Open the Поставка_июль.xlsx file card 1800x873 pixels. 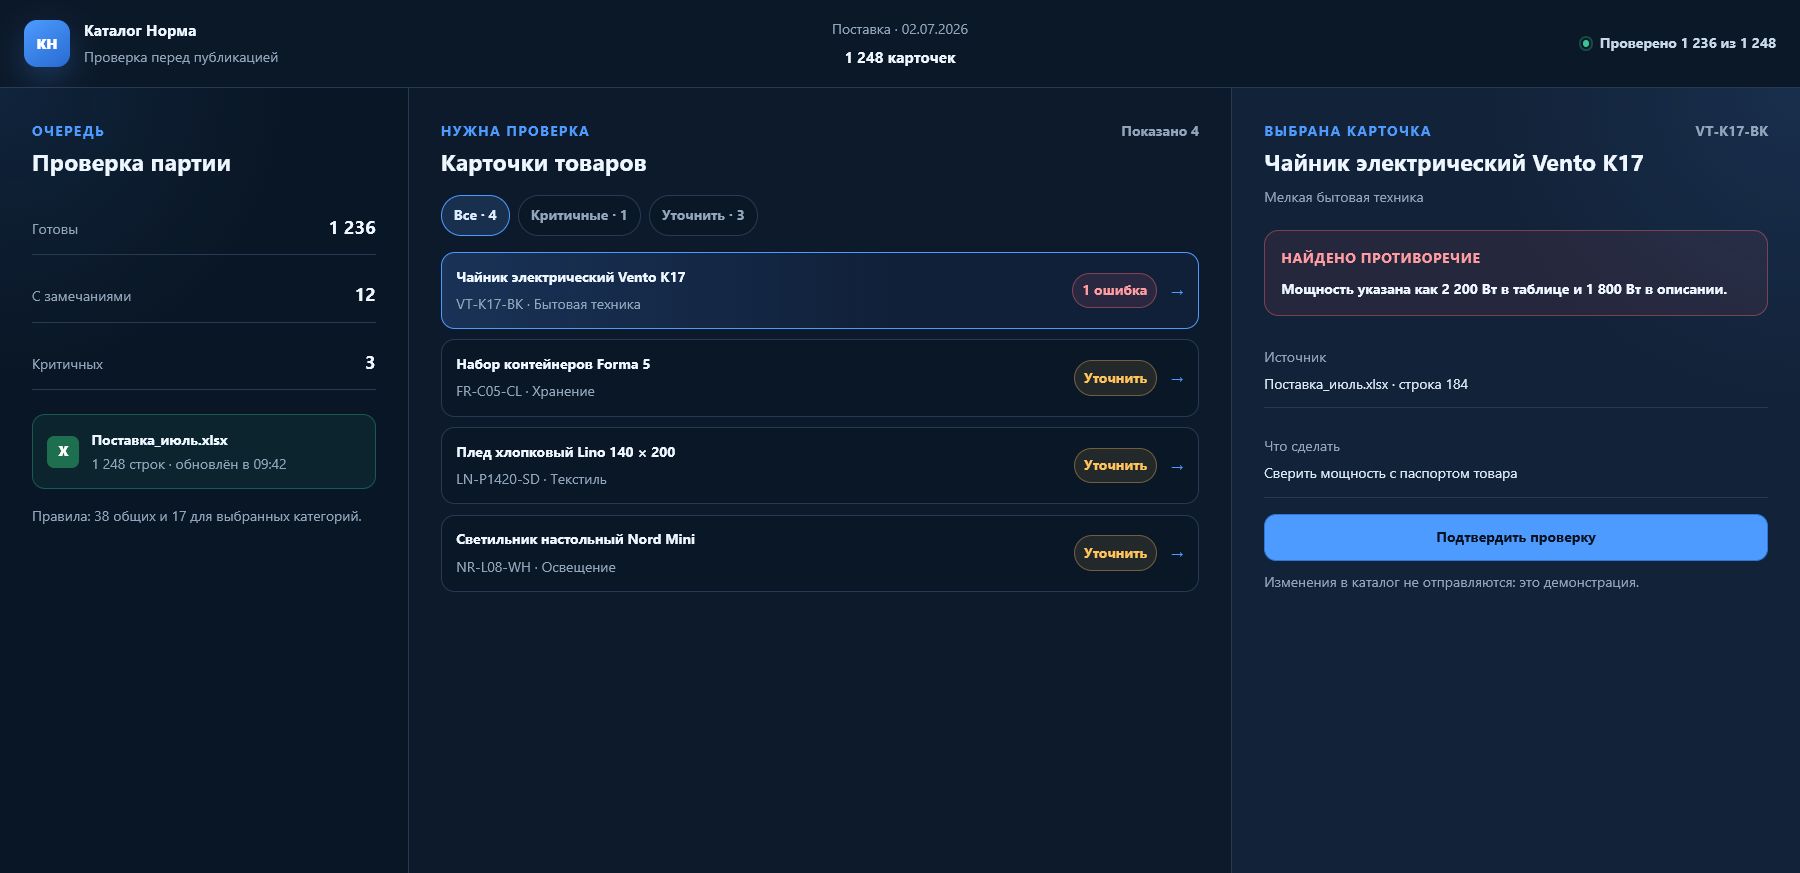point(204,451)
